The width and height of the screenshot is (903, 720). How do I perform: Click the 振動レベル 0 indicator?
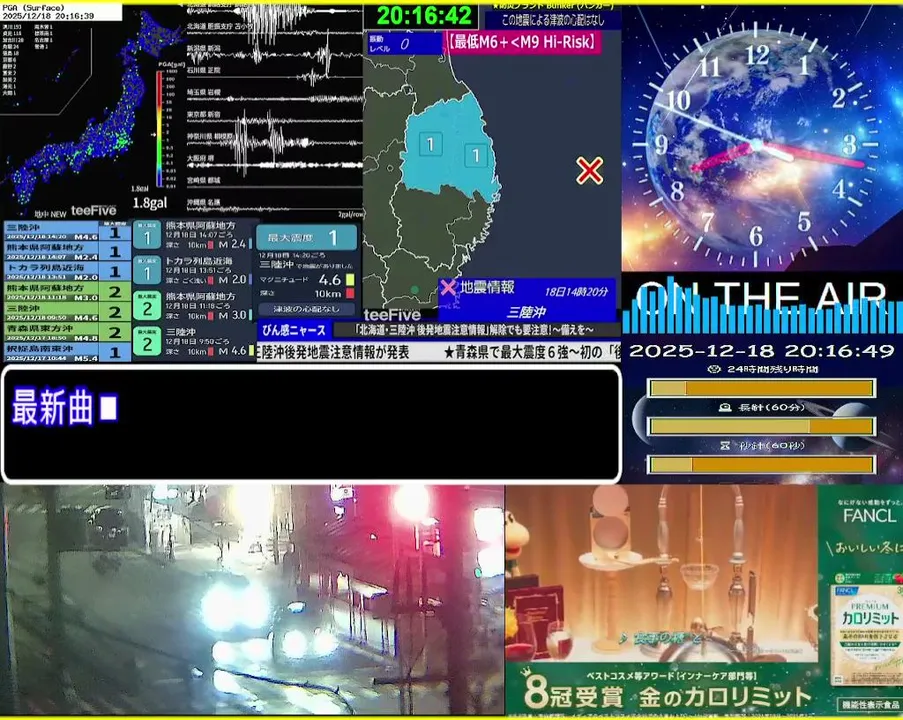[x=404, y=44]
